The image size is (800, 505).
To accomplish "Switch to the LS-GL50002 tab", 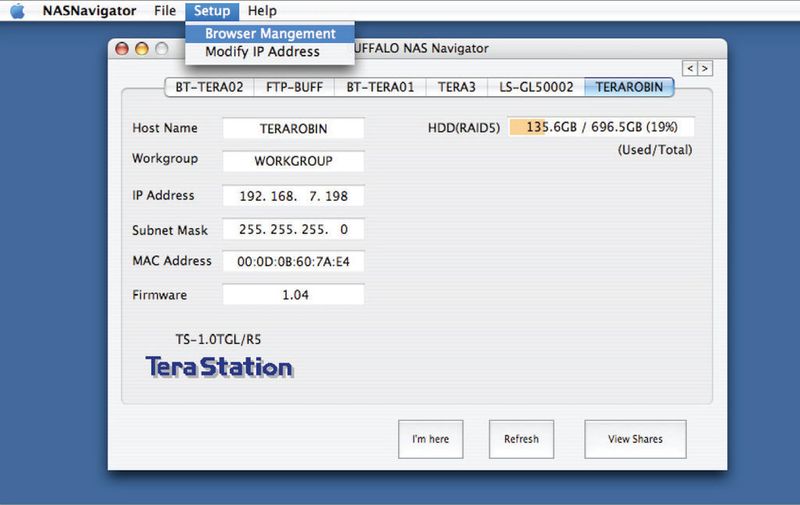I will 536,87.
